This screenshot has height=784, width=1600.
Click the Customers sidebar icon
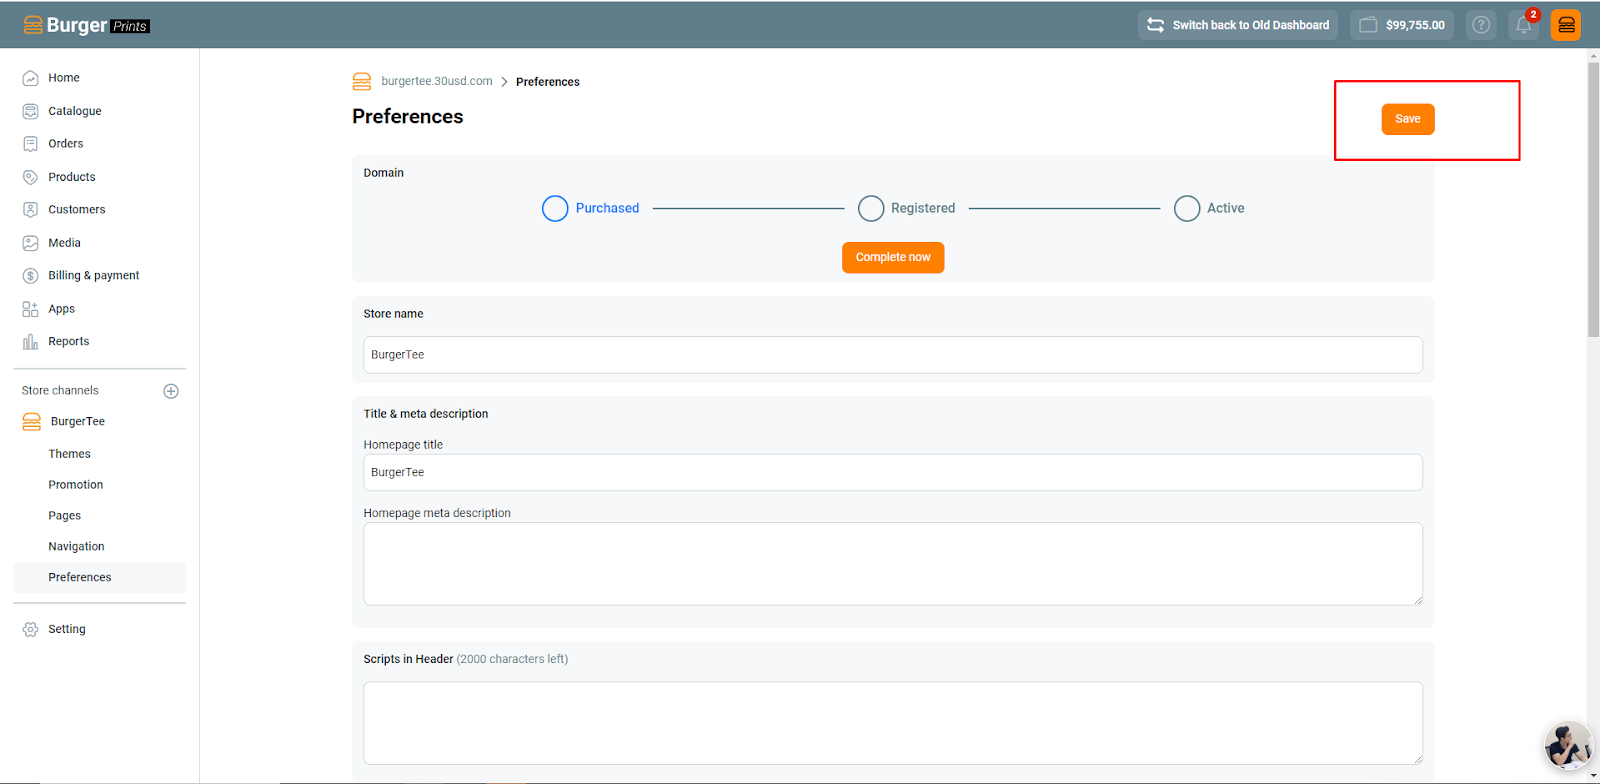(31, 210)
